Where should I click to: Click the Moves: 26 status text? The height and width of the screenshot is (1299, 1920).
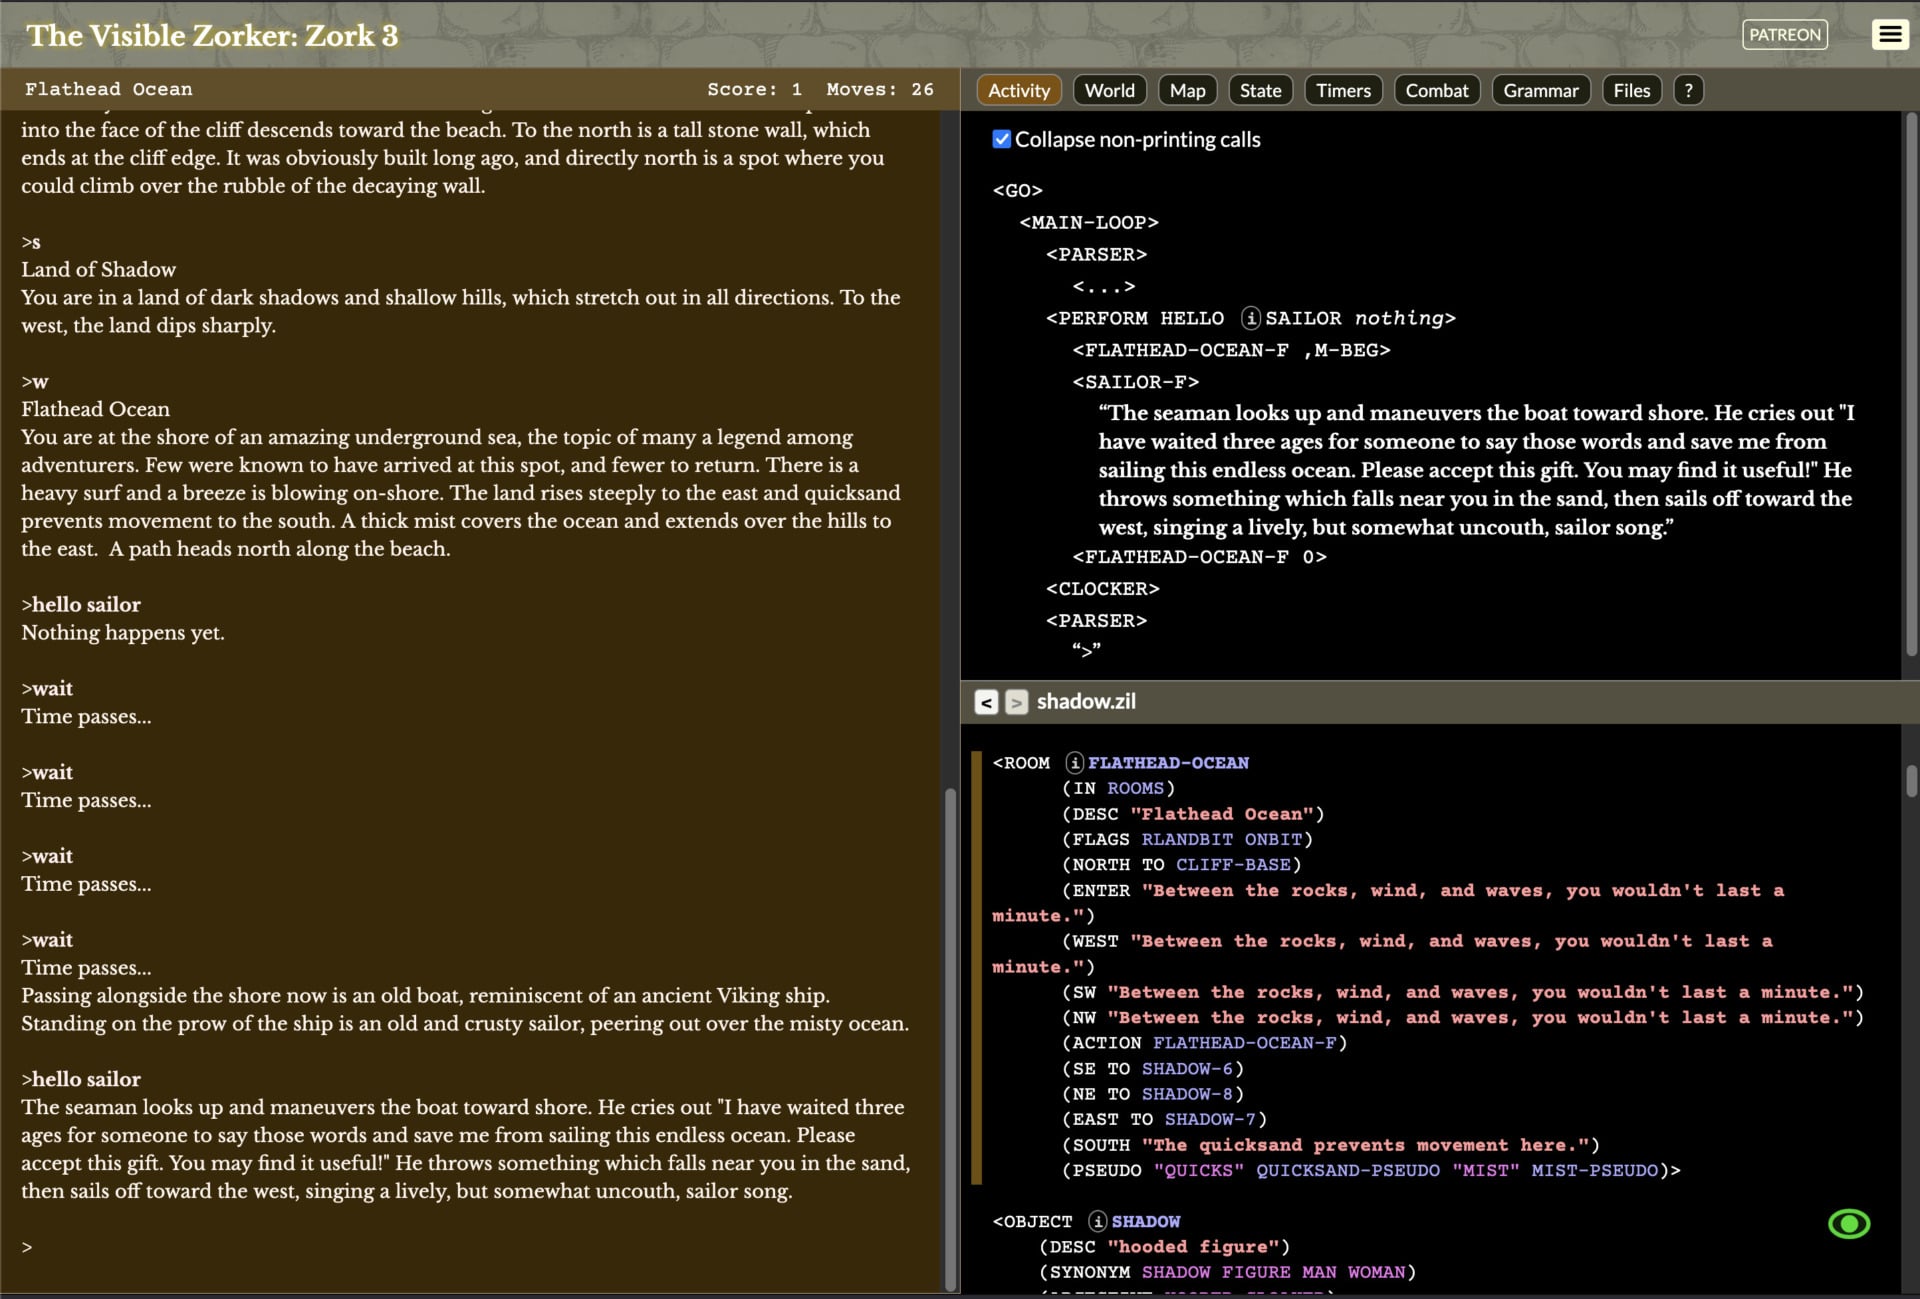[x=880, y=90]
